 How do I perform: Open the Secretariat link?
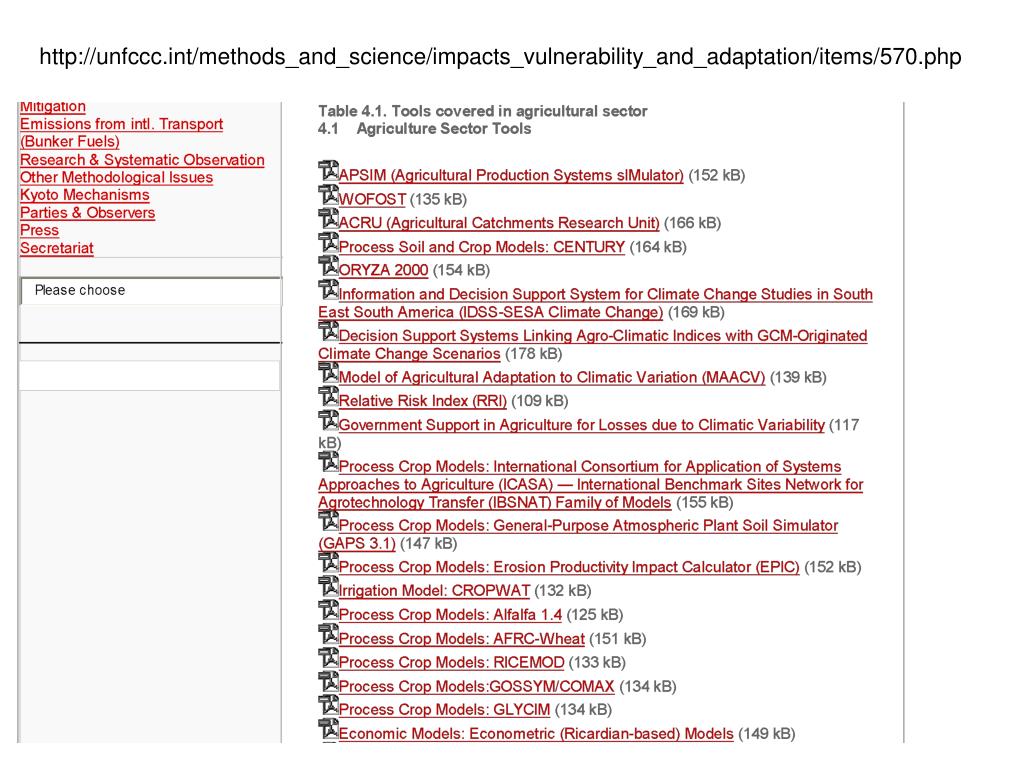[57, 248]
